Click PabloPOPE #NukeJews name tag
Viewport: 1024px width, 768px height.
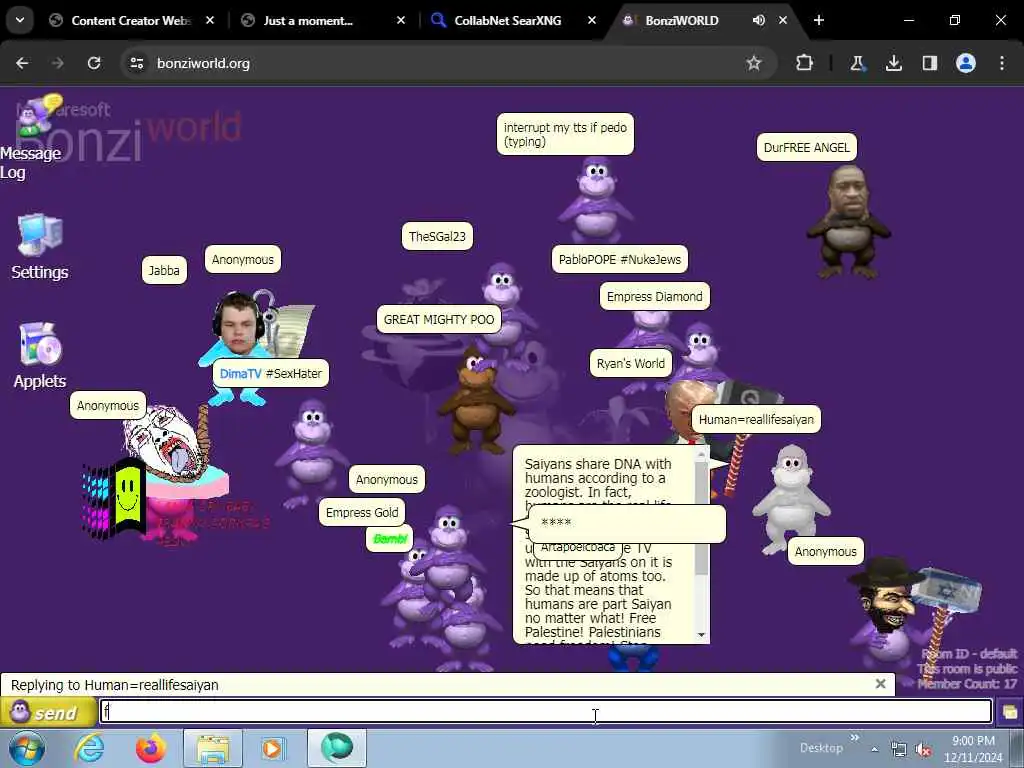pos(620,259)
